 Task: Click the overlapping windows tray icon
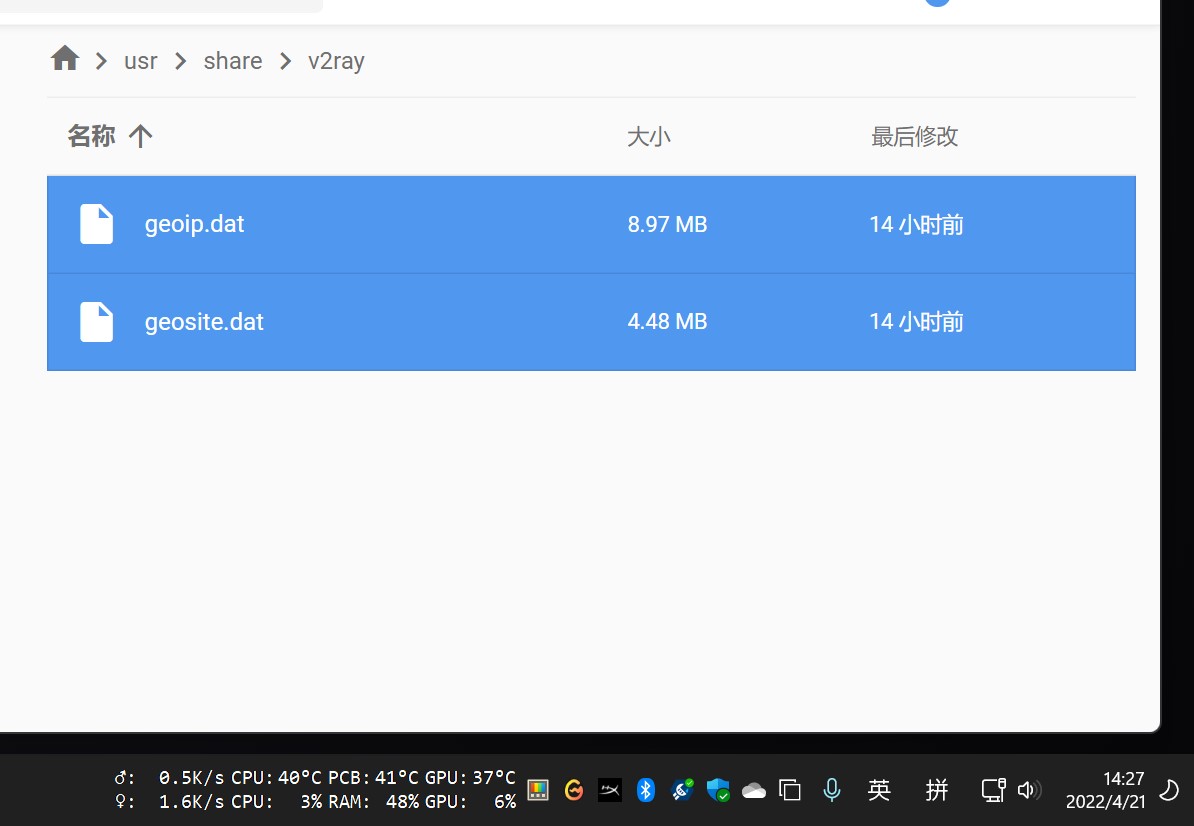pos(790,790)
